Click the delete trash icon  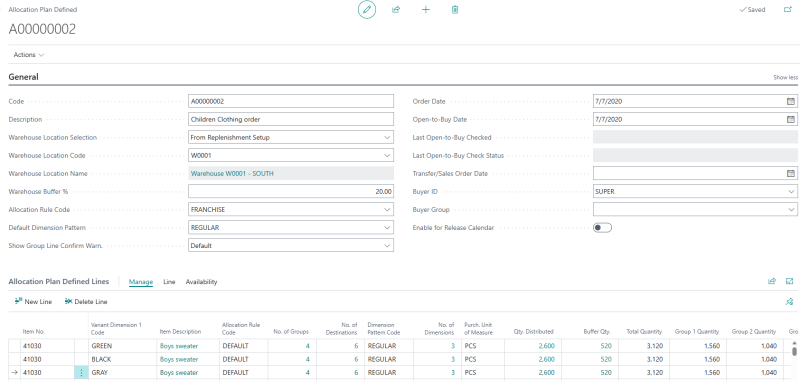[455, 10]
